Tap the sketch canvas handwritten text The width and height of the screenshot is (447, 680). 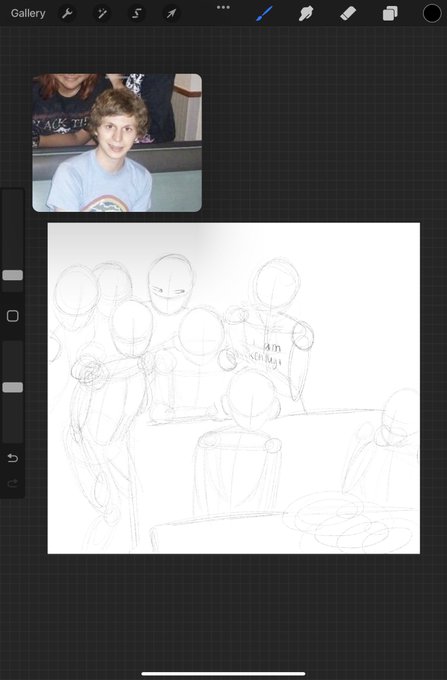pos(267,354)
